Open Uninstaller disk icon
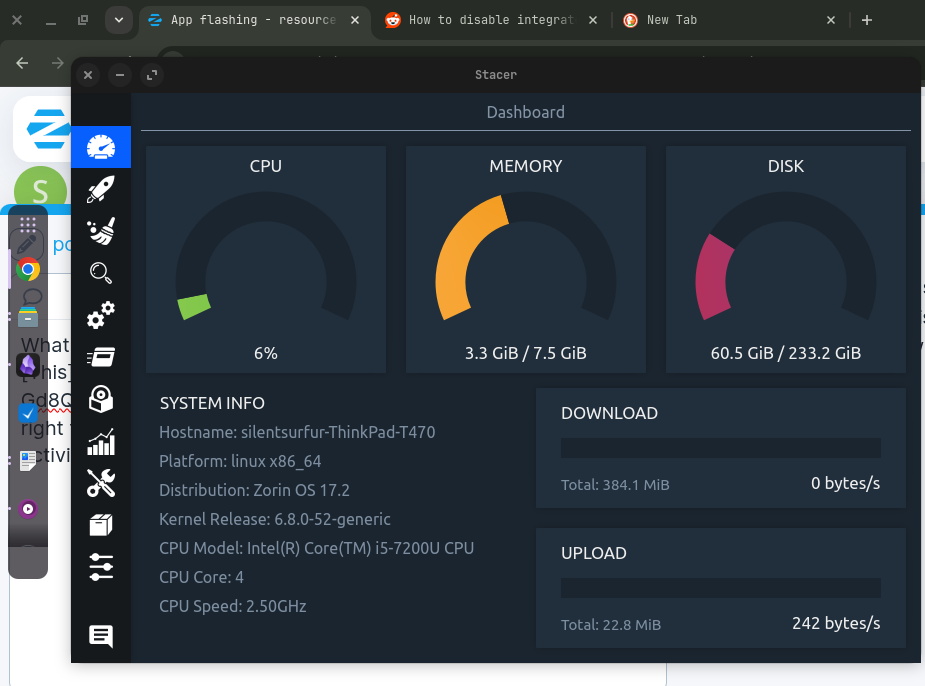 (x=101, y=399)
